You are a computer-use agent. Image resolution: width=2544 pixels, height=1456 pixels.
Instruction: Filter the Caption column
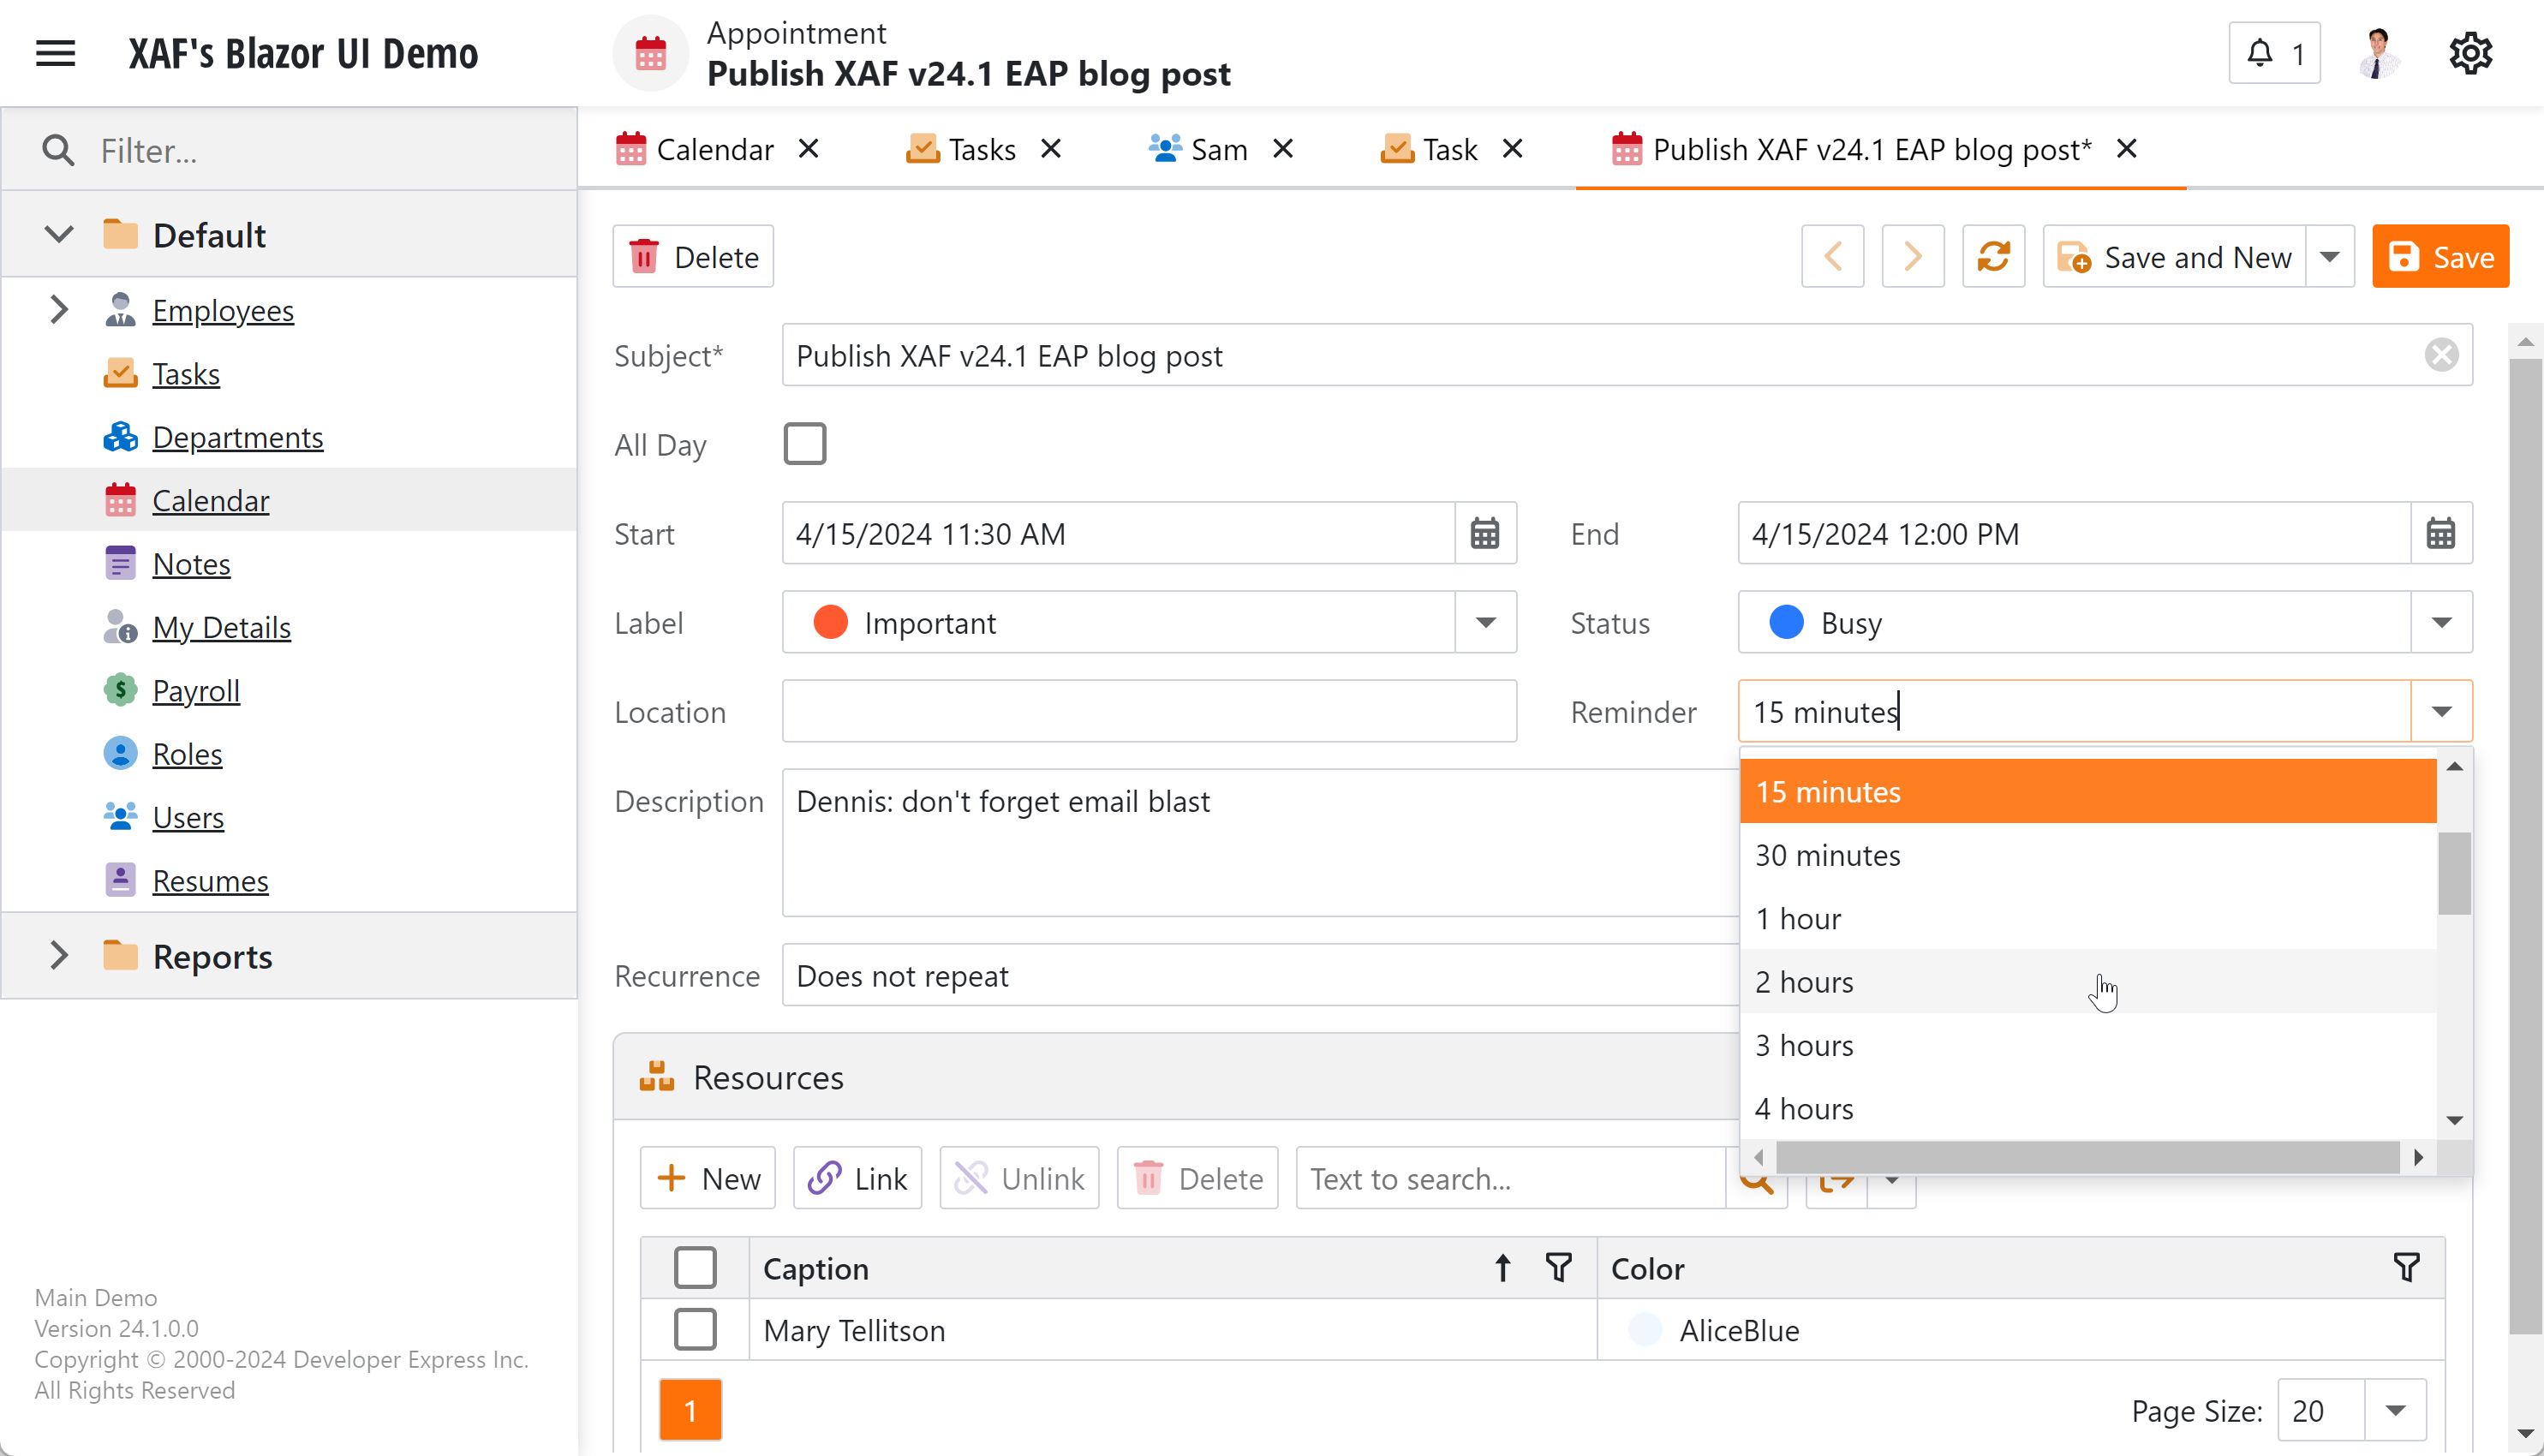(x=1558, y=1268)
